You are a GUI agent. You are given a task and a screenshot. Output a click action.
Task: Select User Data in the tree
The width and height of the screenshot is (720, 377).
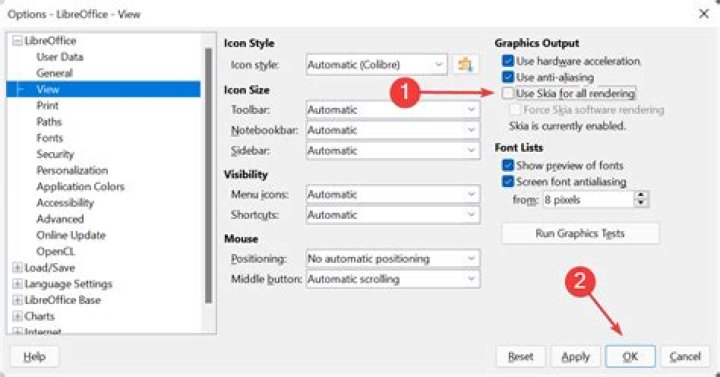pyautogui.click(x=60, y=57)
